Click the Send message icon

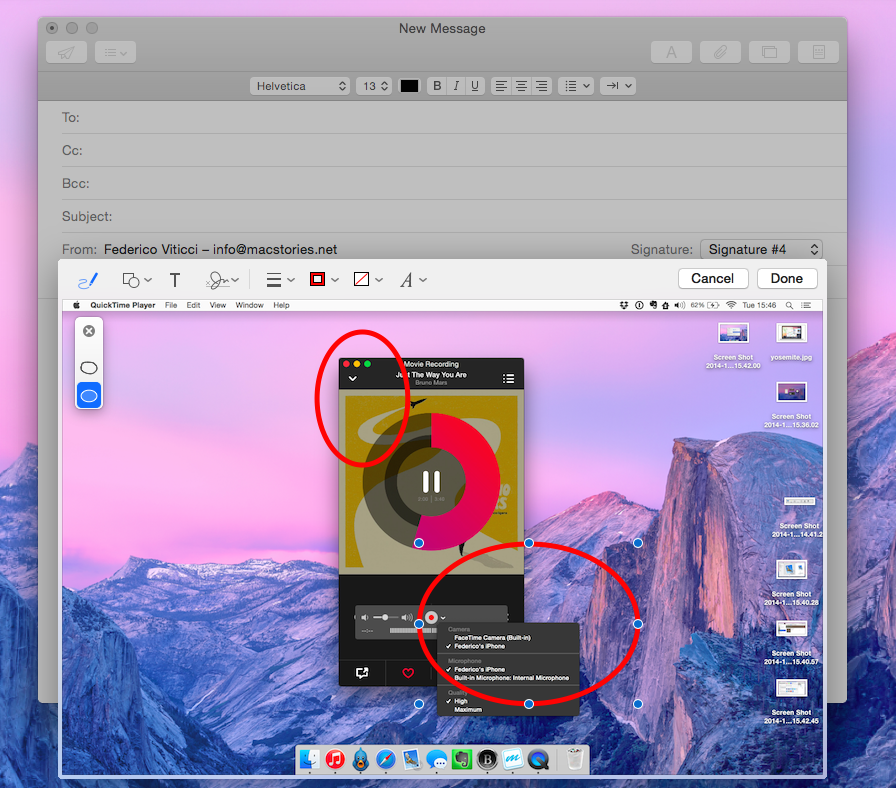pos(66,51)
